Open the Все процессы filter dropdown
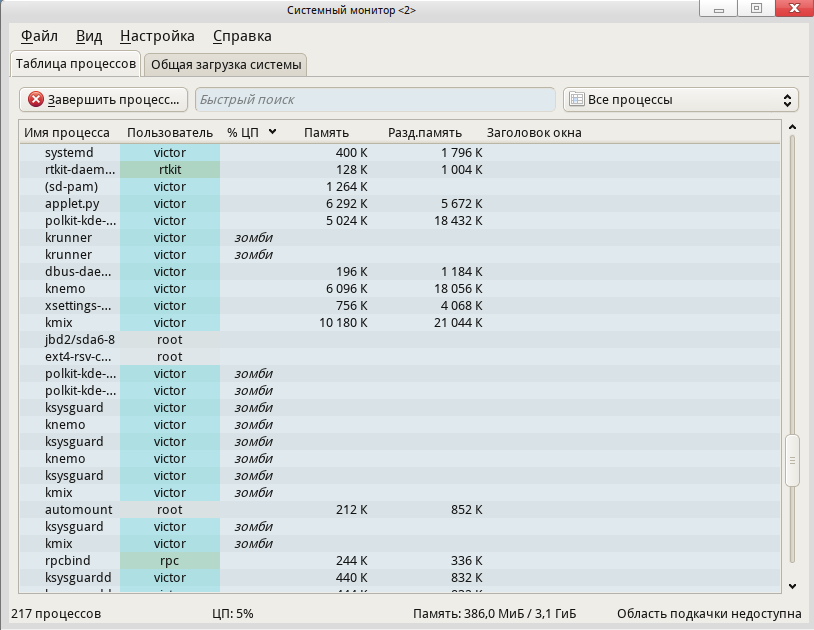 680,100
